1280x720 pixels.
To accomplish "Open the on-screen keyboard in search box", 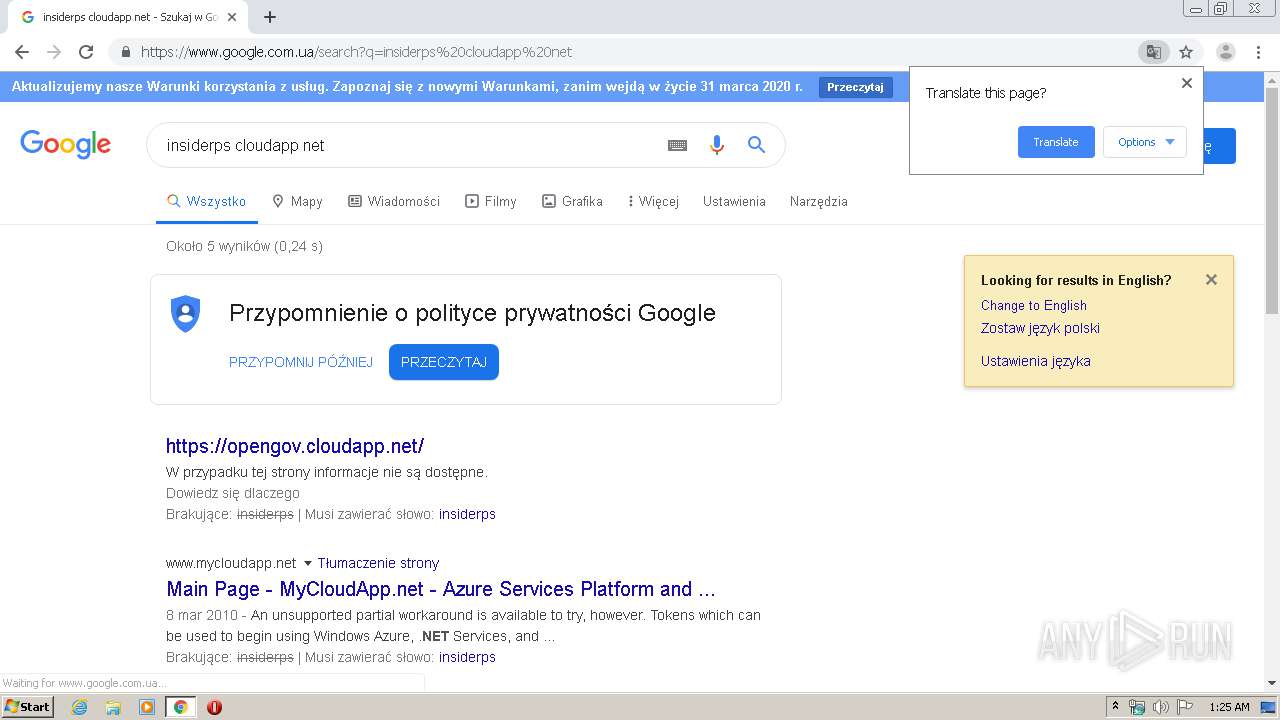I will click(x=677, y=145).
